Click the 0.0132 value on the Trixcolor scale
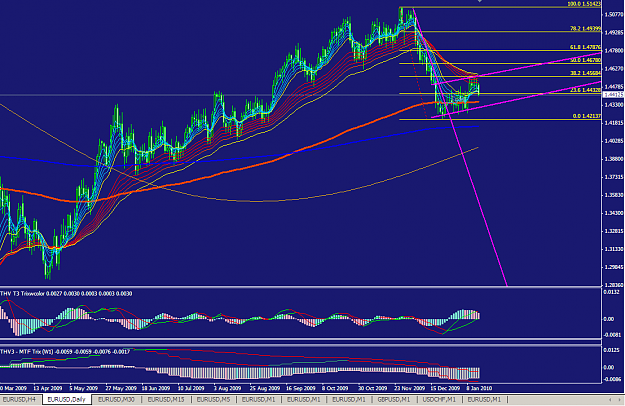Viewport: 625px width, 406px height. coord(611,292)
